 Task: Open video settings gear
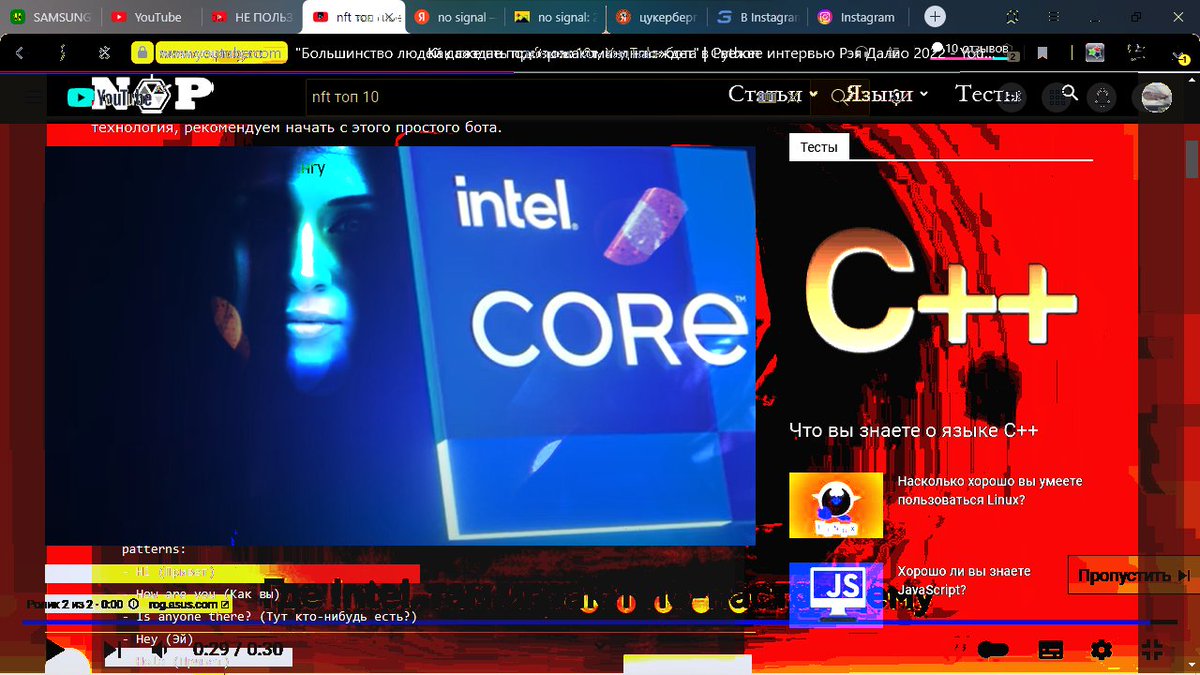coord(1101,650)
